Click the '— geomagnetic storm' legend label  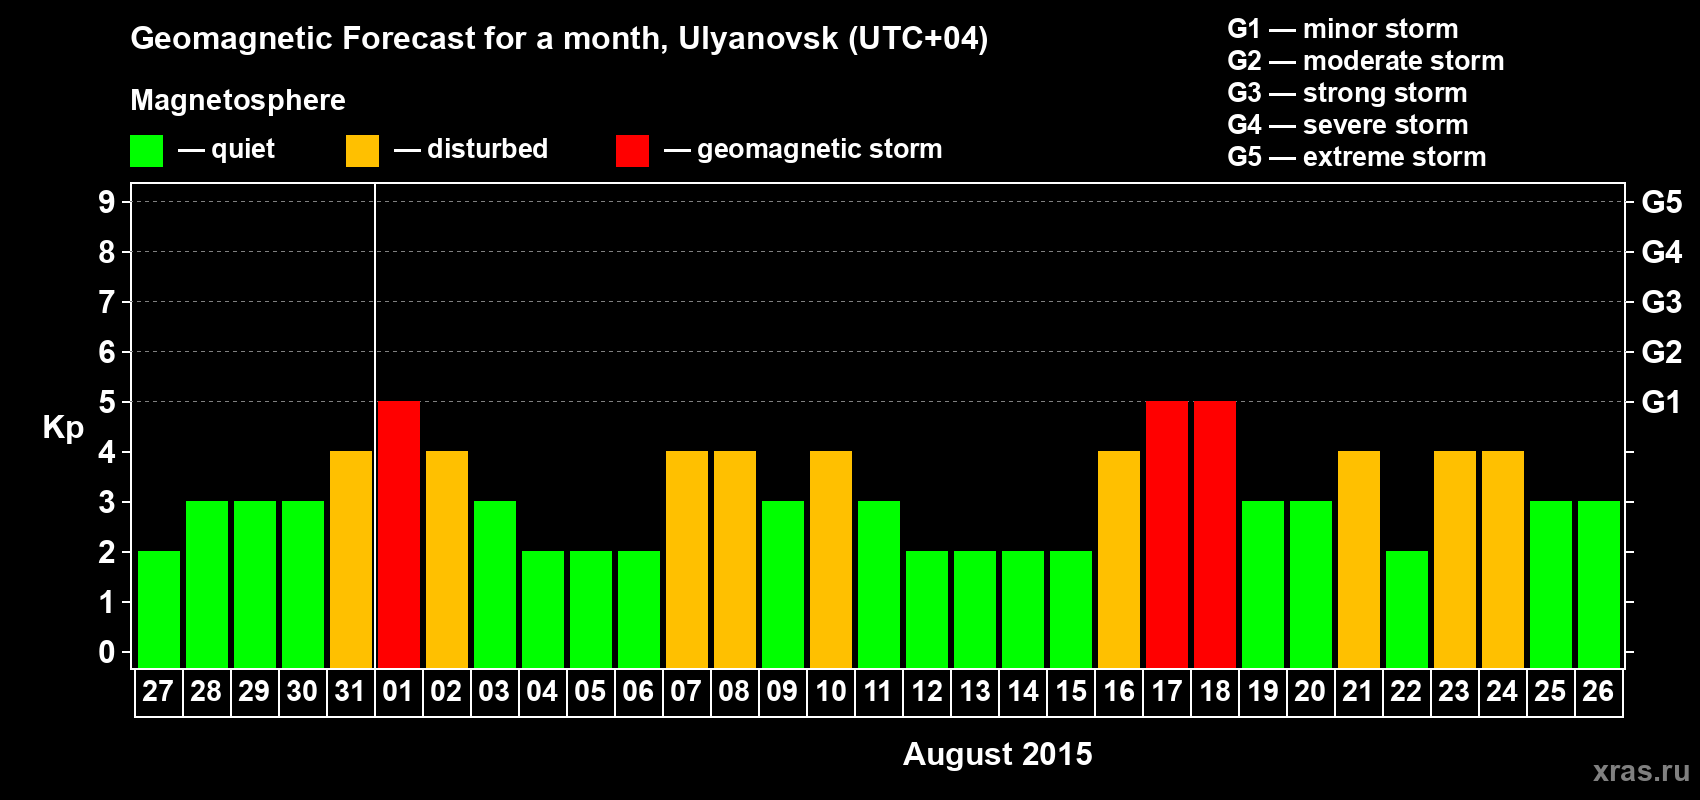(x=803, y=150)
